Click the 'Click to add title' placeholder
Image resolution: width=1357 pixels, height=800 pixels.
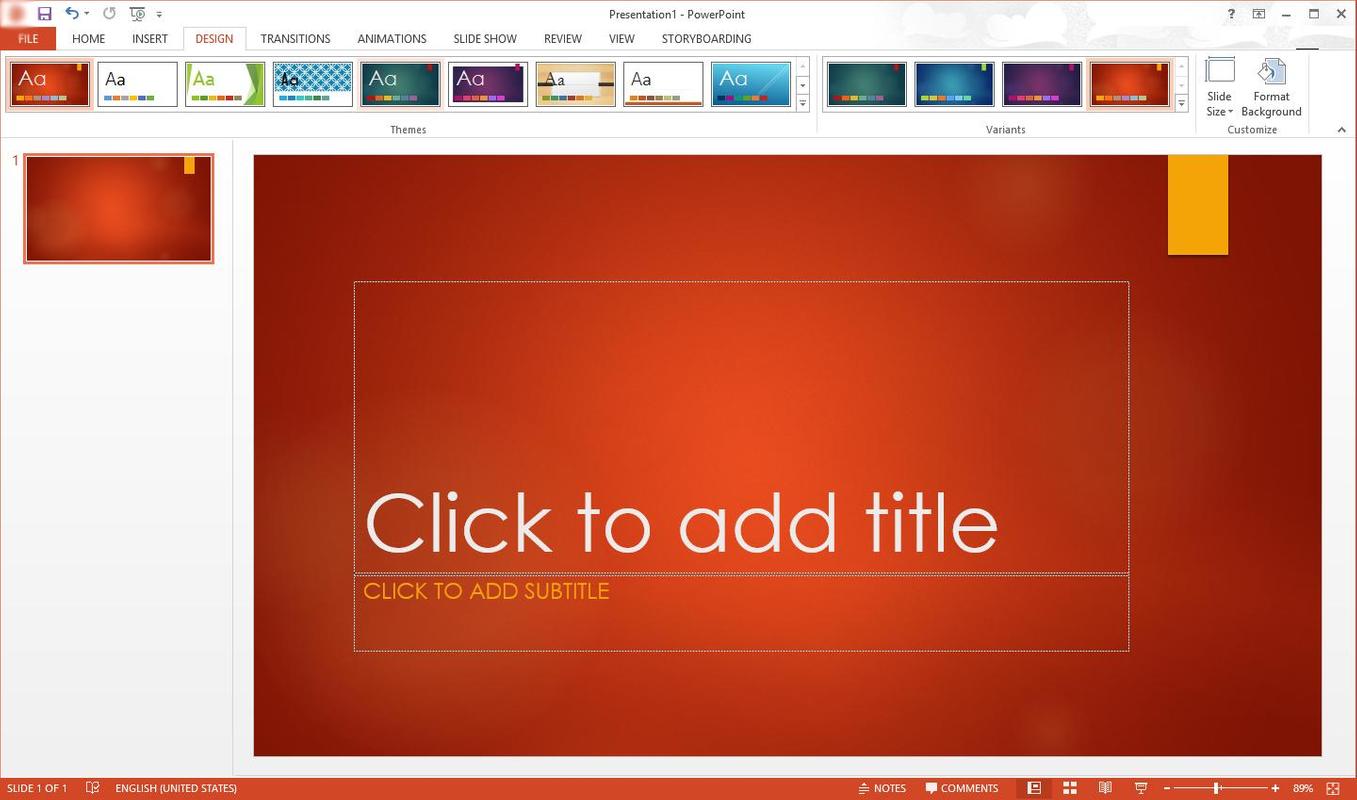pos(741,428)
